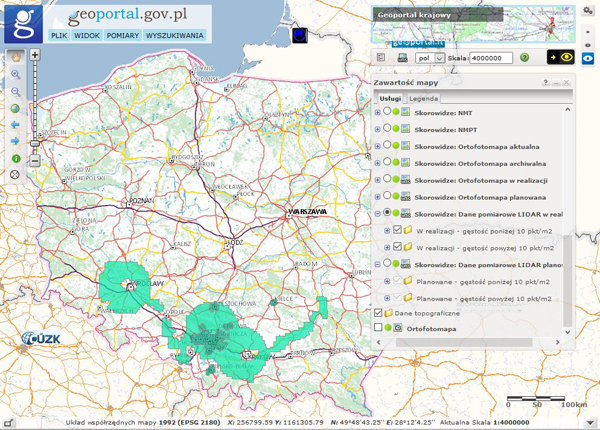The image size is (600, 430).
Task: Open Zawartość mapy panel help icon
Action: point(546,82)
